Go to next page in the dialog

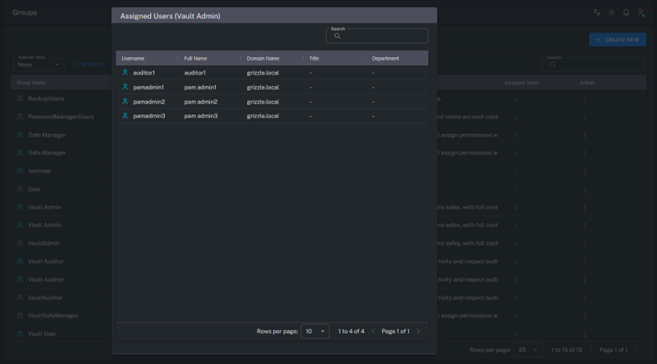pyautogui.click(x=418, y=331)
